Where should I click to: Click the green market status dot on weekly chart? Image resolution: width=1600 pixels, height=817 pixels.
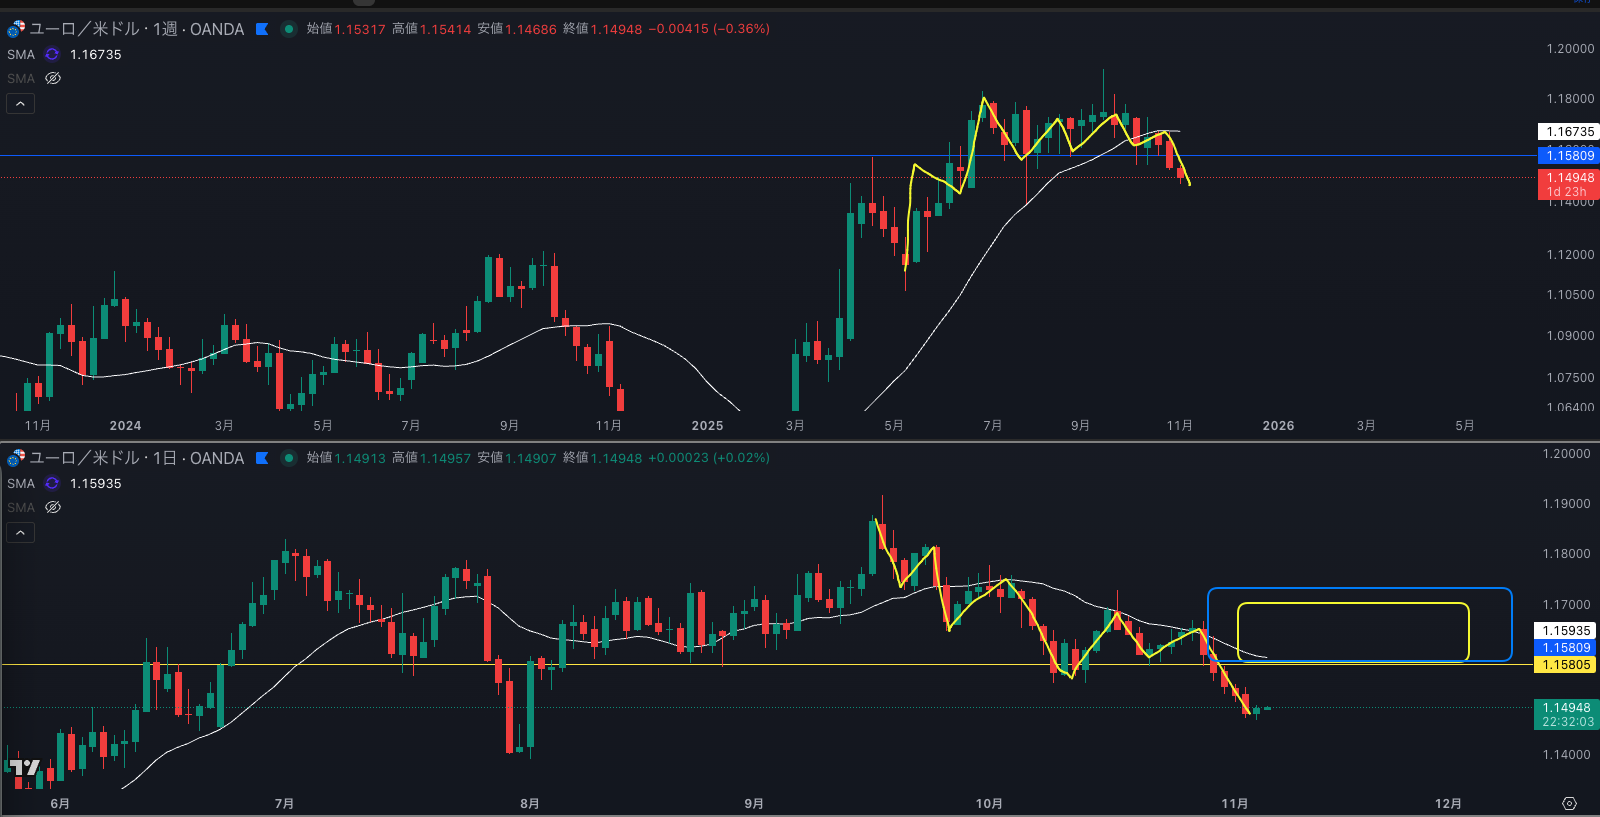[289, 29]
